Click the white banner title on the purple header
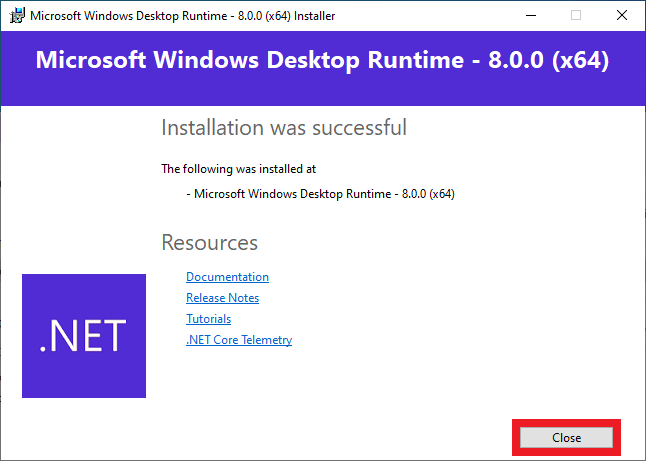The image size is (646, 461). coord(322,60)
